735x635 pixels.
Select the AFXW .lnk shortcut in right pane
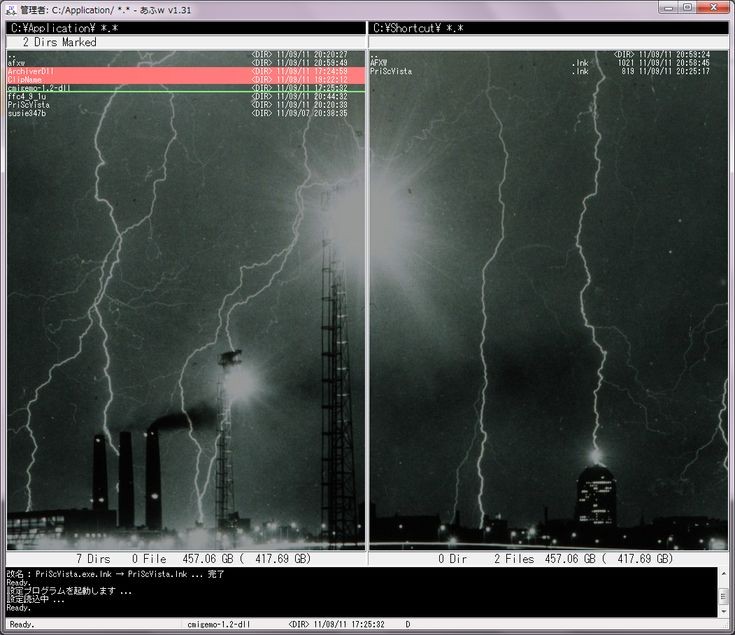[548, 63]
